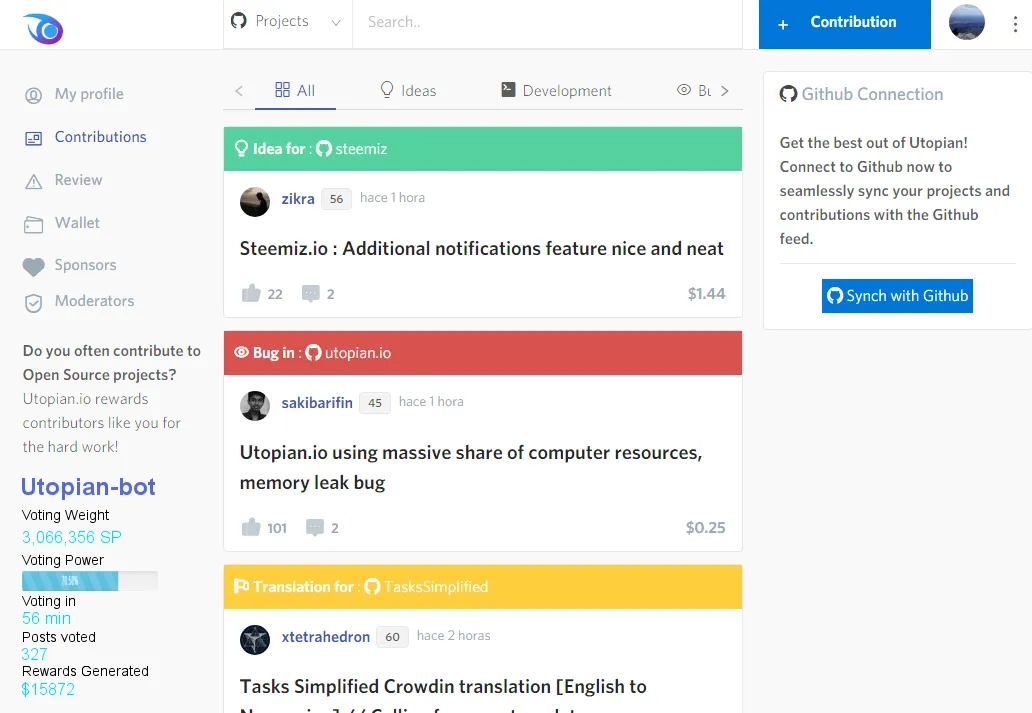Switch to the Ideas tab
Screen dimensions: 1032x713
408,90
